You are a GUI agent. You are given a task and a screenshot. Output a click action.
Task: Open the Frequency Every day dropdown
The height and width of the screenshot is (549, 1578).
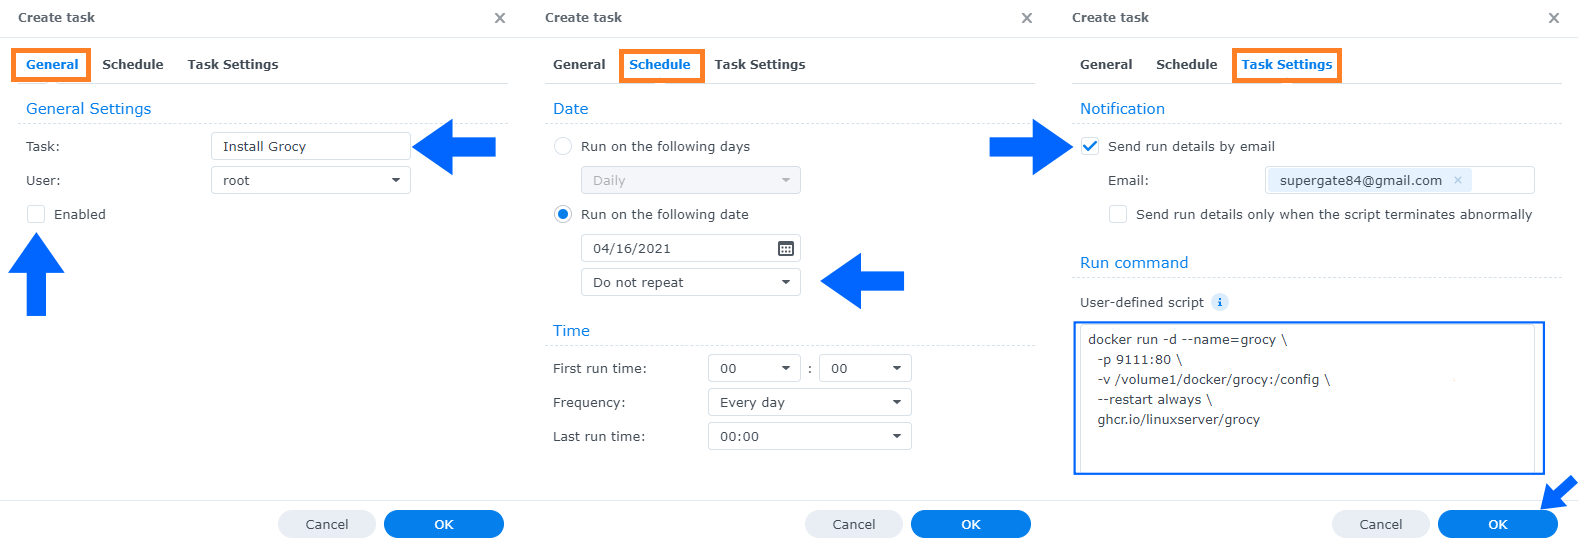[810, 402]
